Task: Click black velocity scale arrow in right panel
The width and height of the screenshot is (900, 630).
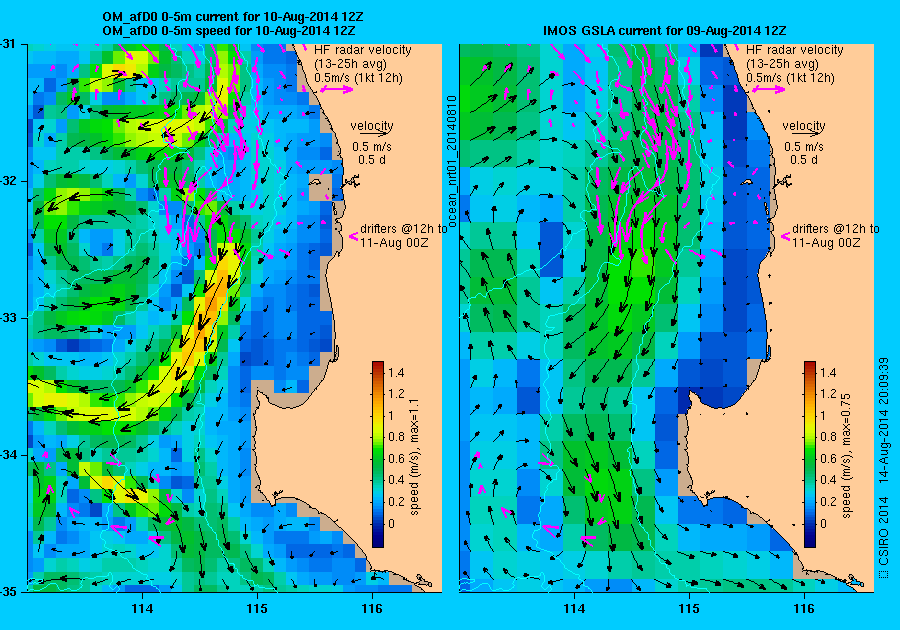Action: (x=804, y=134)
